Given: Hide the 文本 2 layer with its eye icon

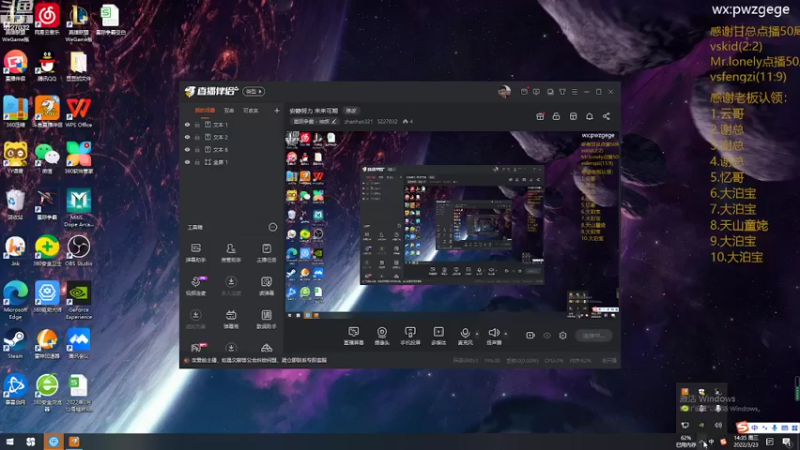Looking at the screenshot, I should 187,137.
